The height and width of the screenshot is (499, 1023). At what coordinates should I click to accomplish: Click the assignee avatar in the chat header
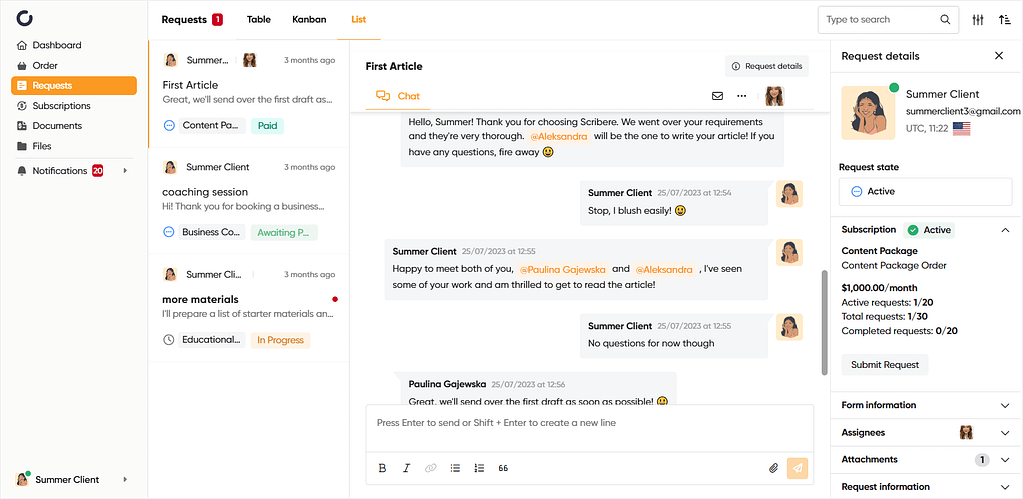pyautogui.click(x=774, y=96)
